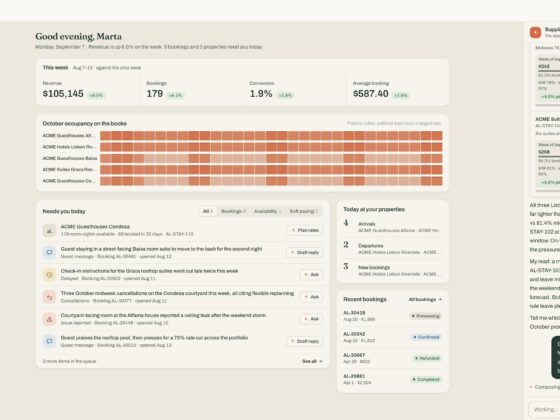This screenshot has height=420, width=560.
Task: Open the All bookings arrow link
Action: 425,299
